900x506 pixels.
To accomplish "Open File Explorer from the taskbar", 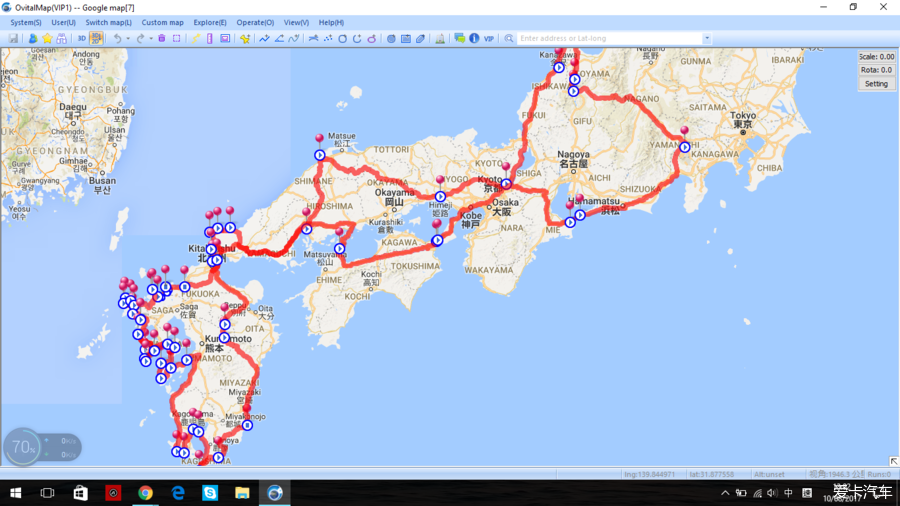I will pyautogui.click(x=242, y=493).
